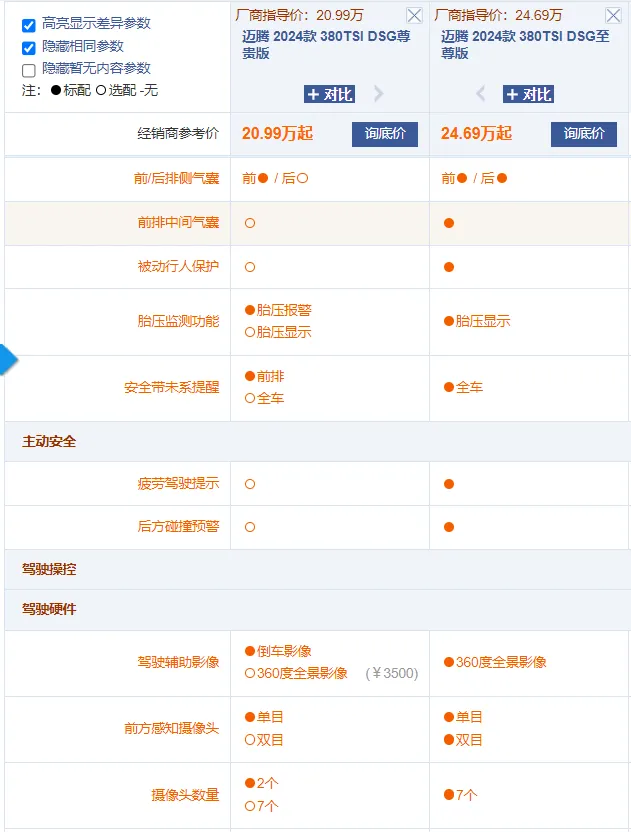Image resolution: width=631 pixels, height=832 pixels.
Task: Add 至尊版 to compare with +对比
Action: [529, 94]
